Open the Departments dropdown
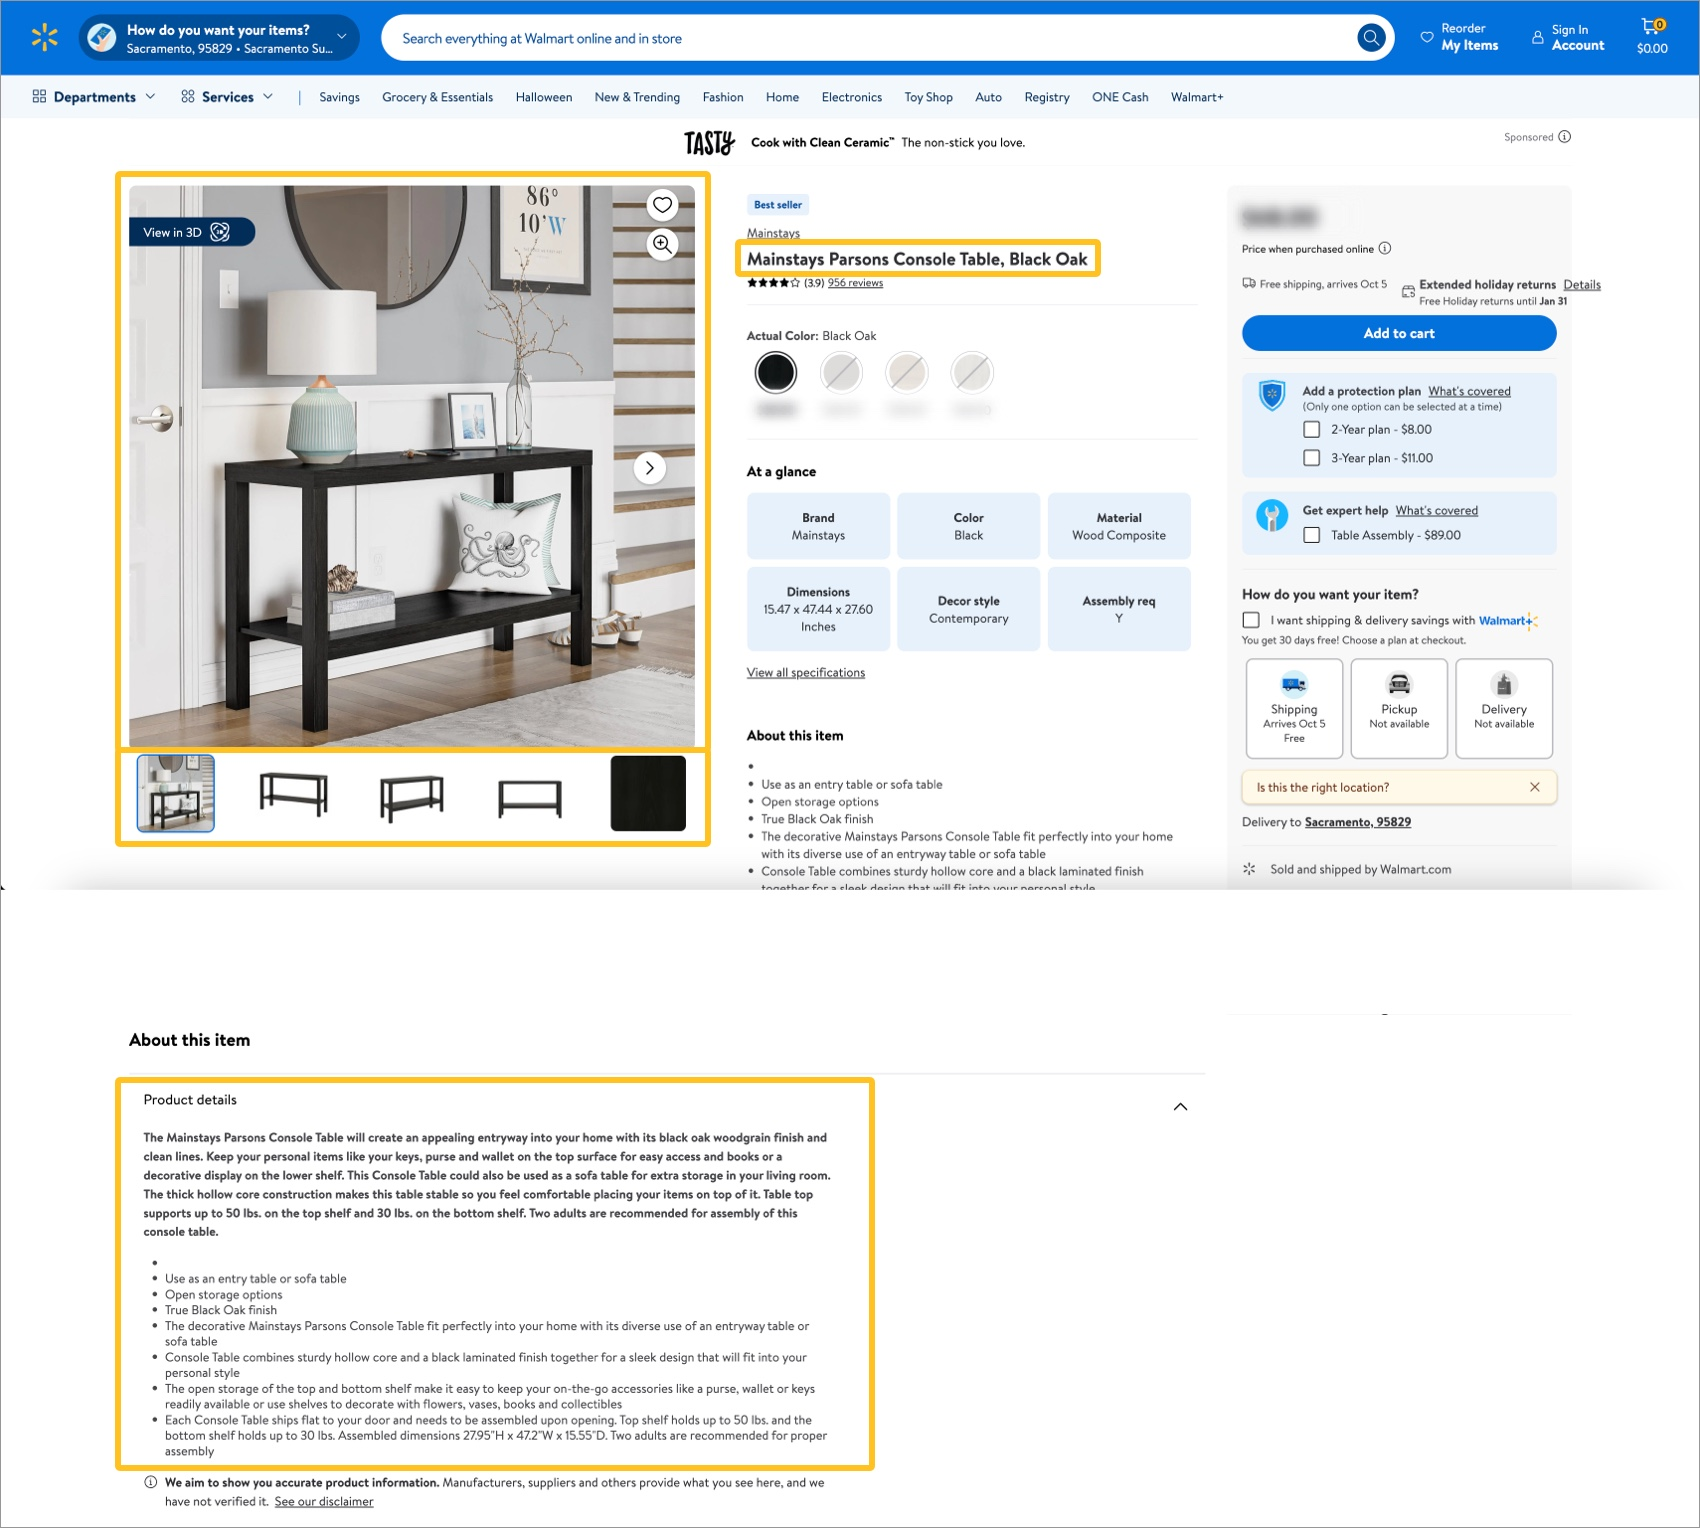Screen dimensions: 1700x1528 [x=94, y=97]
